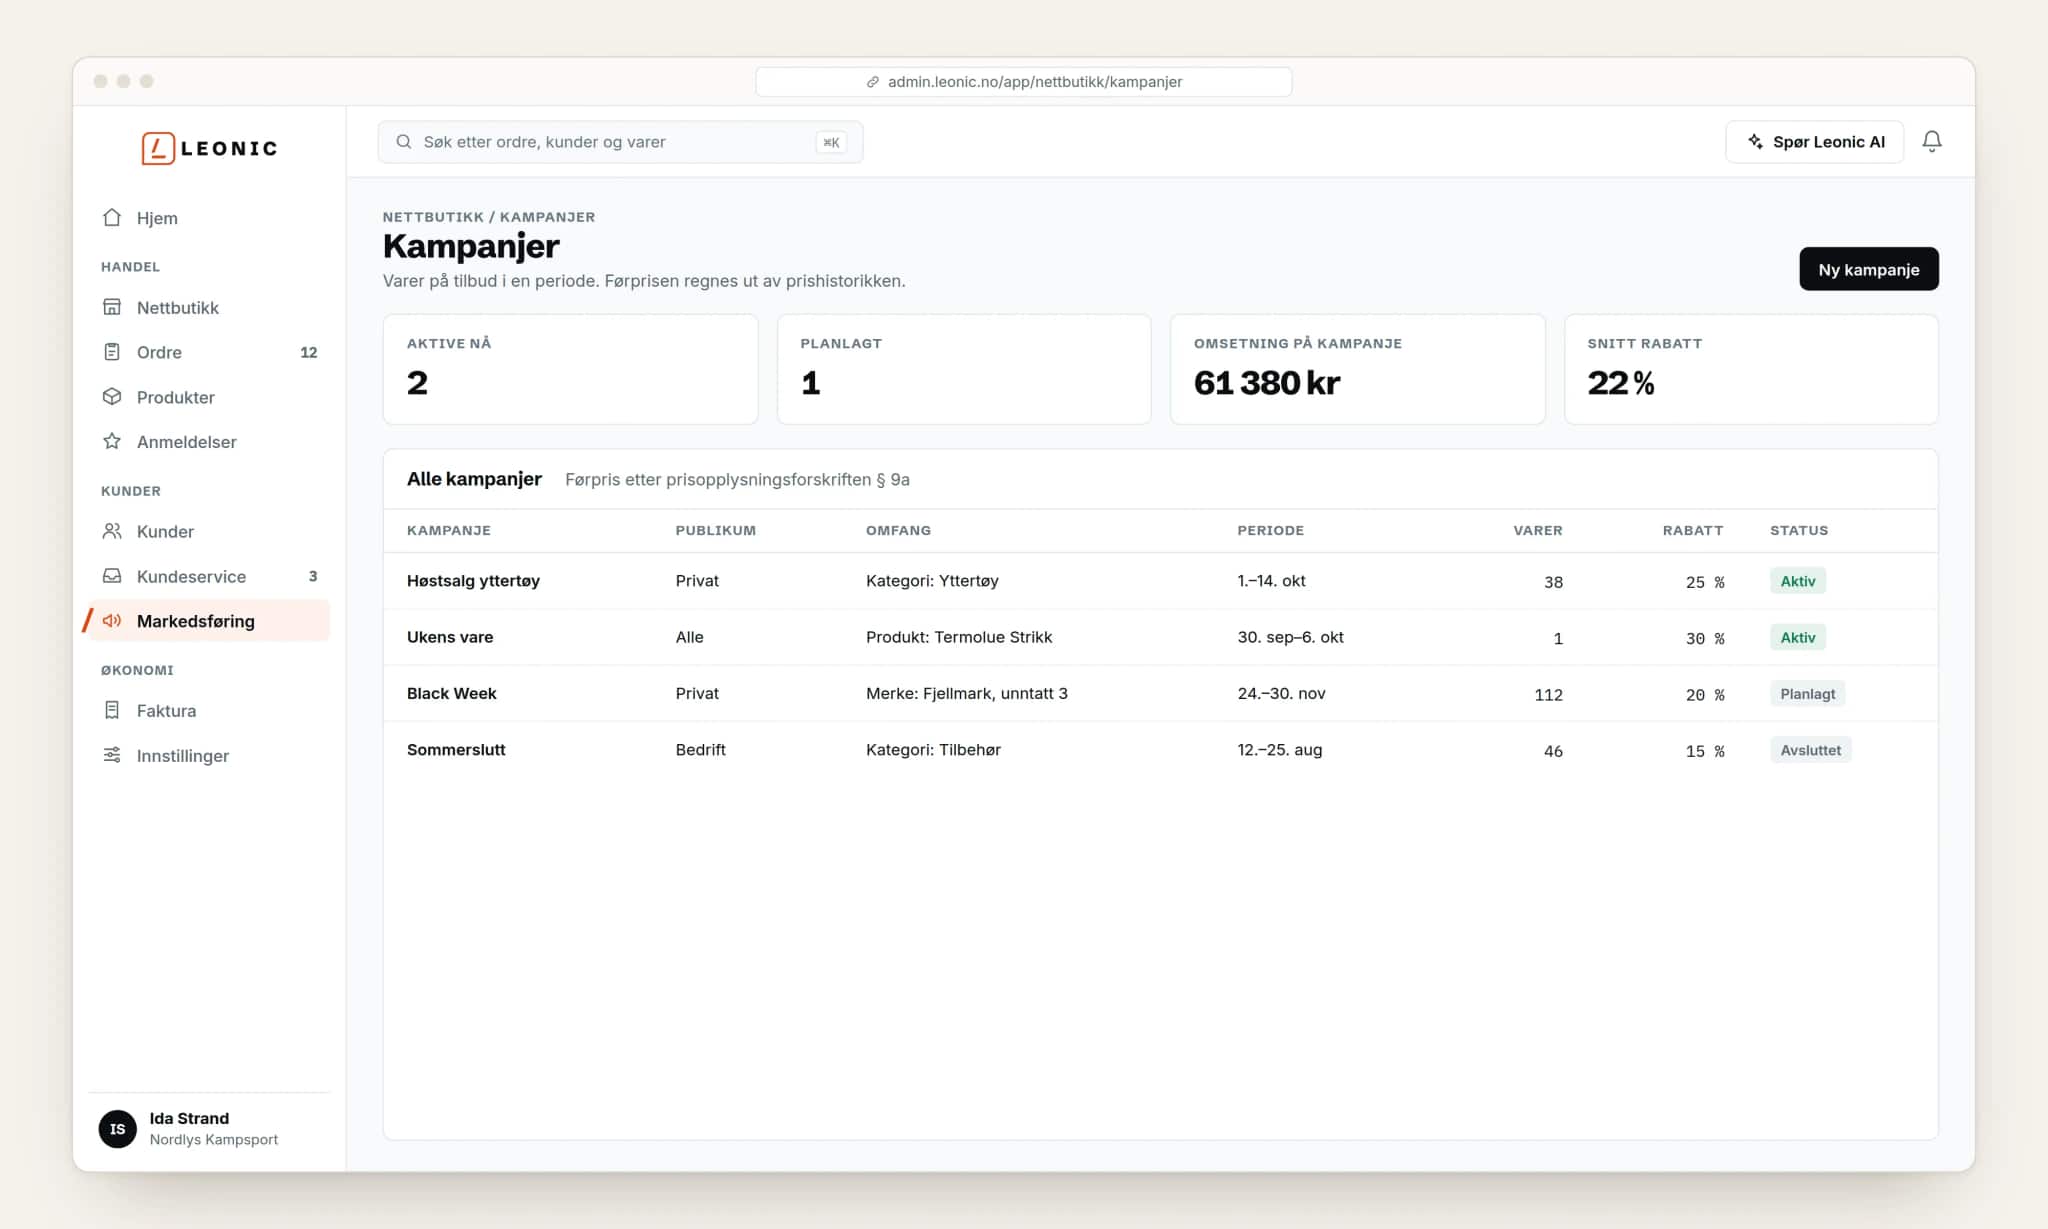
Task: Click the search magnifier icon
Action: point(404,142)
